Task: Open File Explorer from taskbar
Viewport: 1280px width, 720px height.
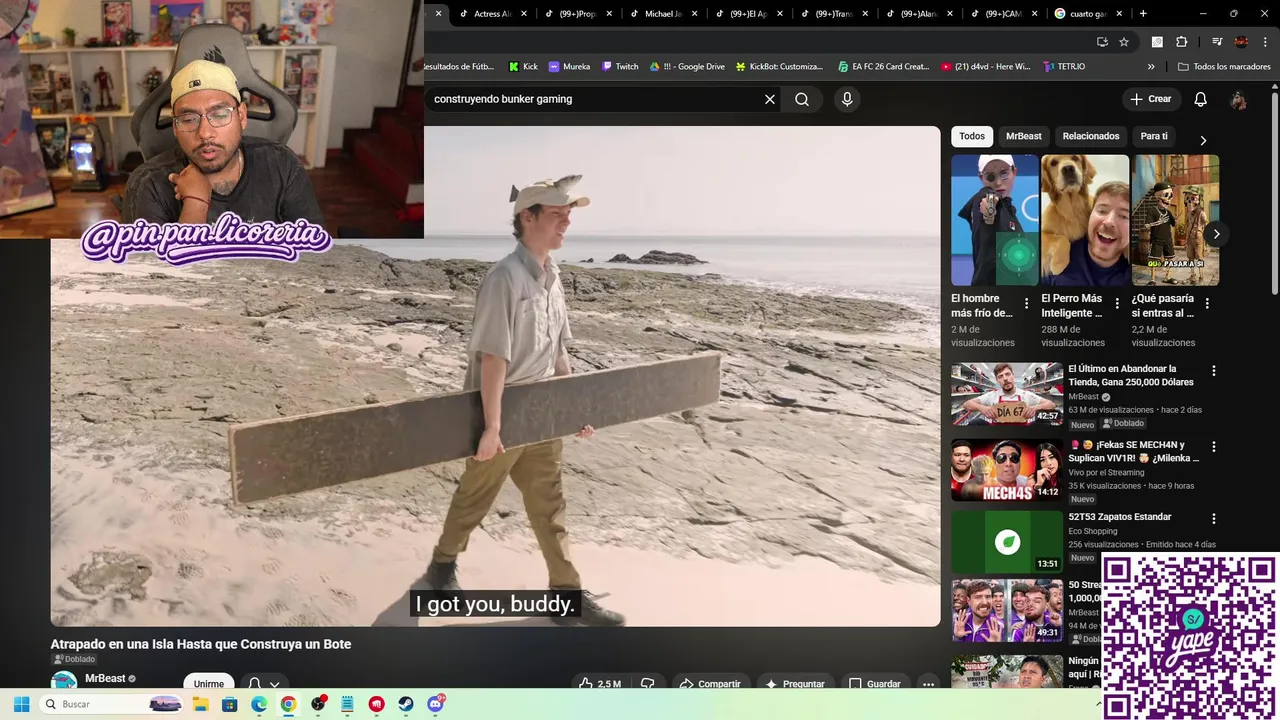Action: click(x=200, y=704)
